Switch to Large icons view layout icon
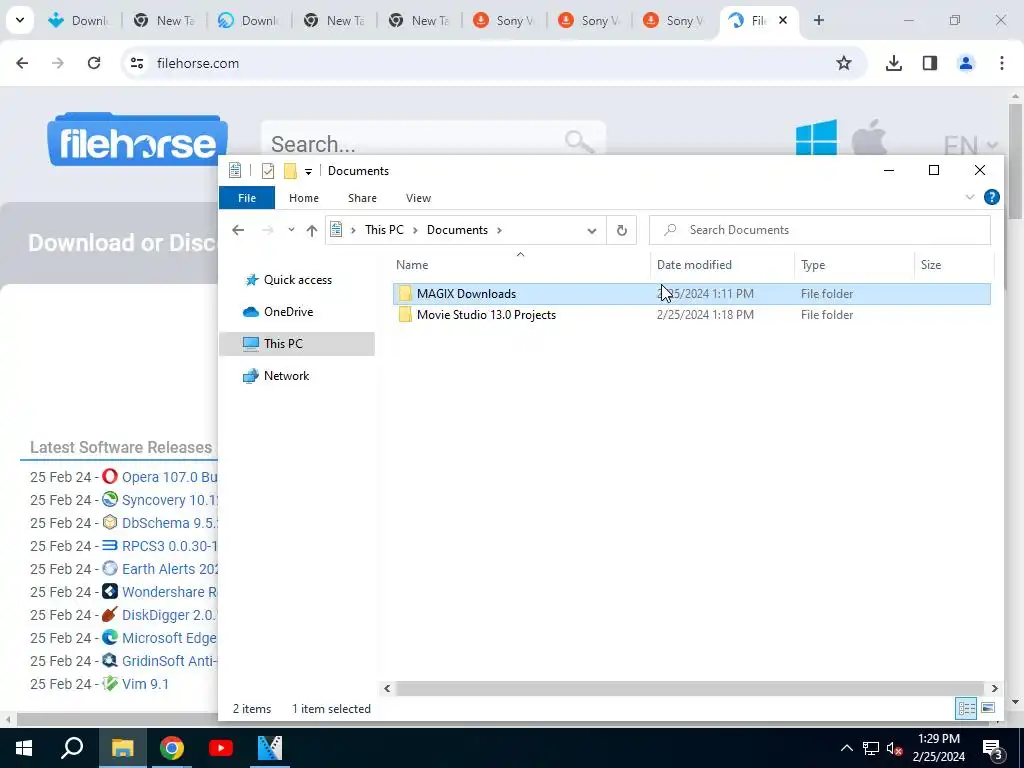 [988, 708]
